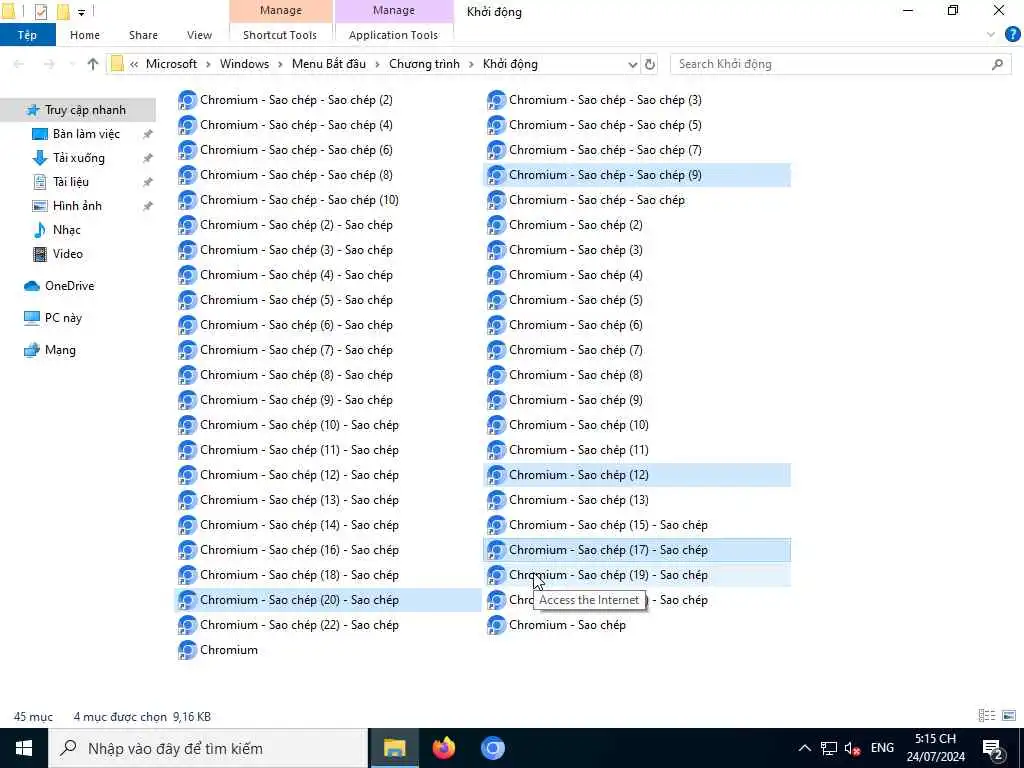Screen dimensions: 1024x768
Task: Click icon of Chromium - Sao chép - Sao chép (2)
Action: 187,100
